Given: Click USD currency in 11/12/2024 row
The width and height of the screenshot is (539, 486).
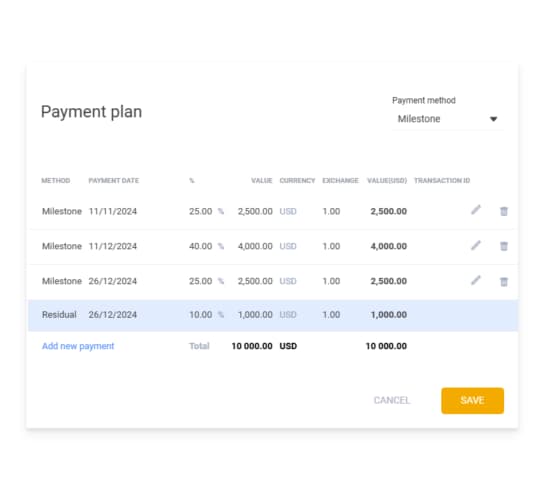Looking at the screenshot, I should point(288,246).
